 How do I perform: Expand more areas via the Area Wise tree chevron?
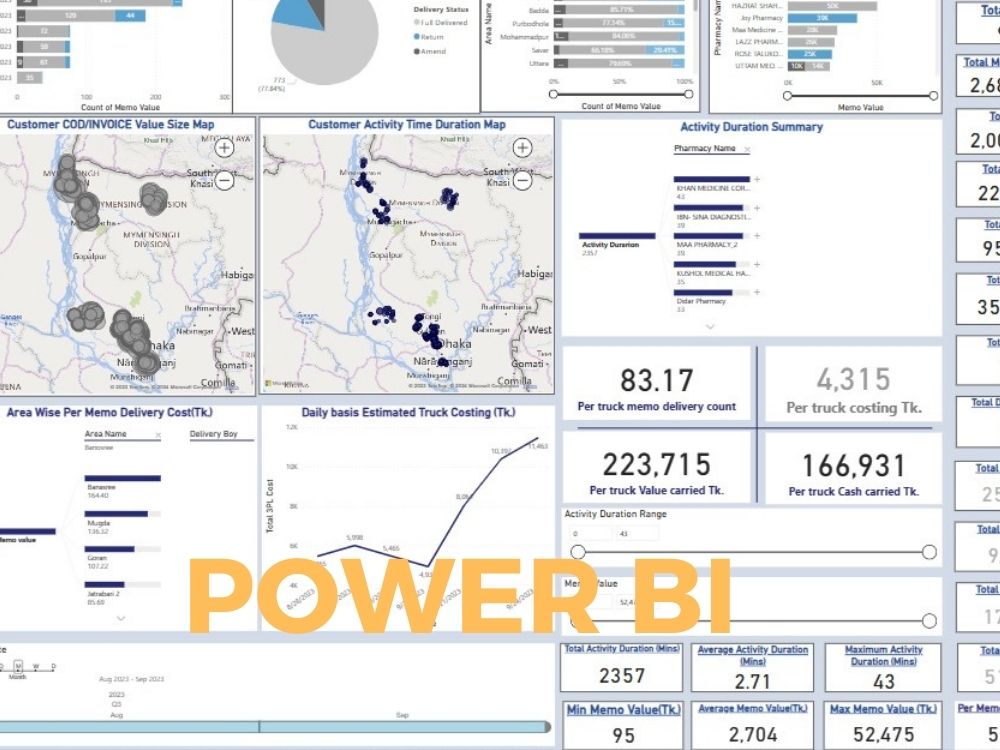click(x=120, y=618)
